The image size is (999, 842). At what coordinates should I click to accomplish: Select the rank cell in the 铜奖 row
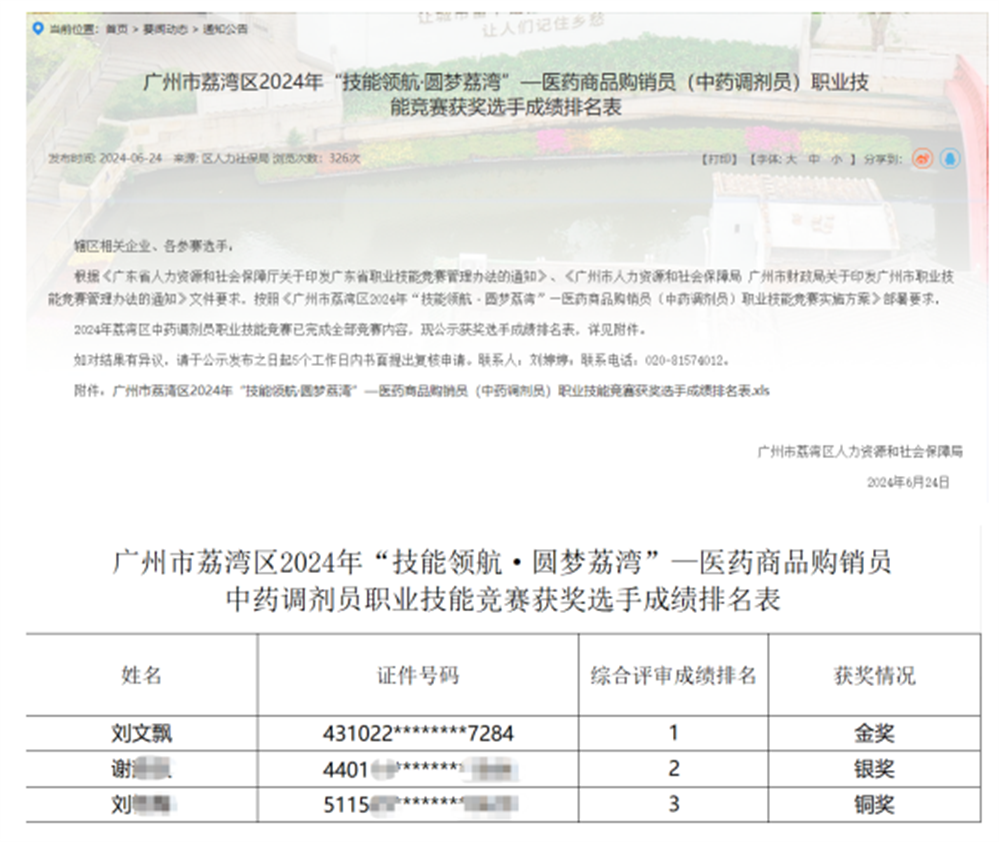click(x=673, y=805)
